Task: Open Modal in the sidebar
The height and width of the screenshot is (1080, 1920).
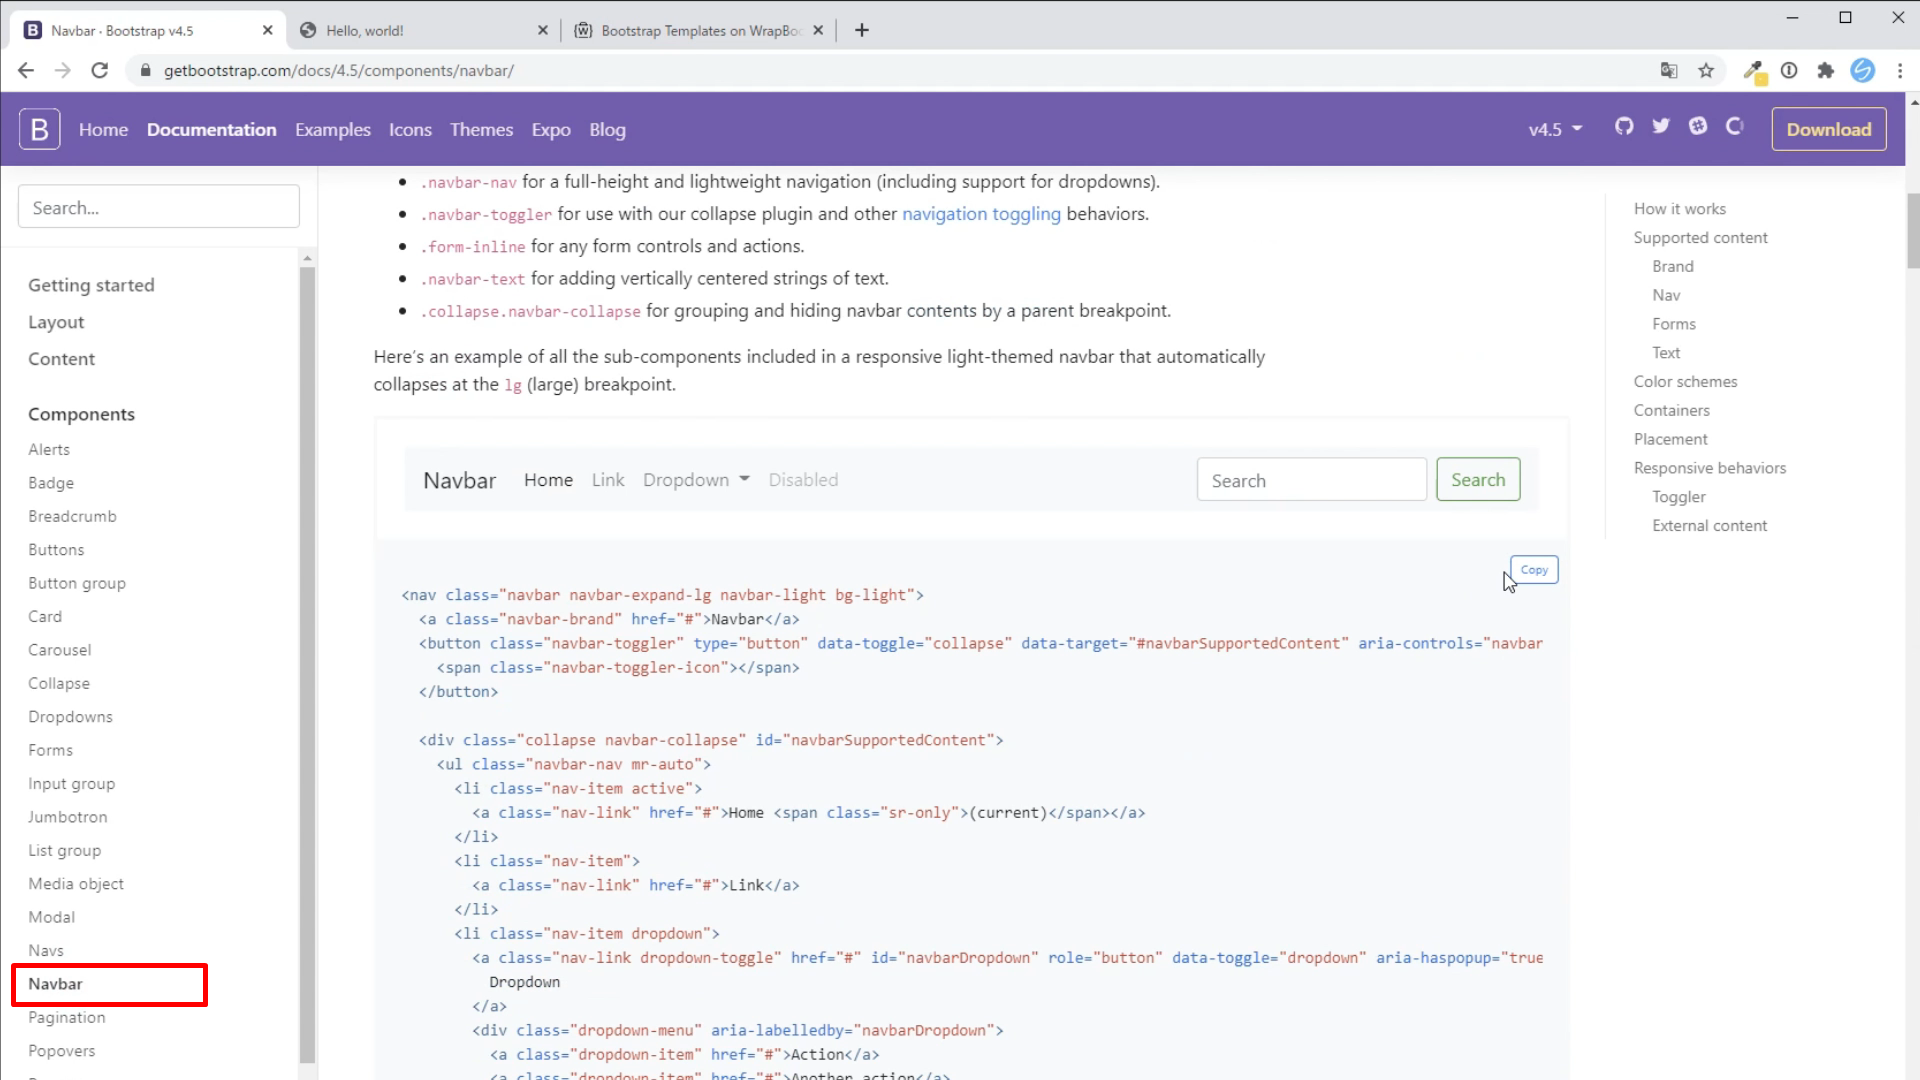Action: (51, 917)
